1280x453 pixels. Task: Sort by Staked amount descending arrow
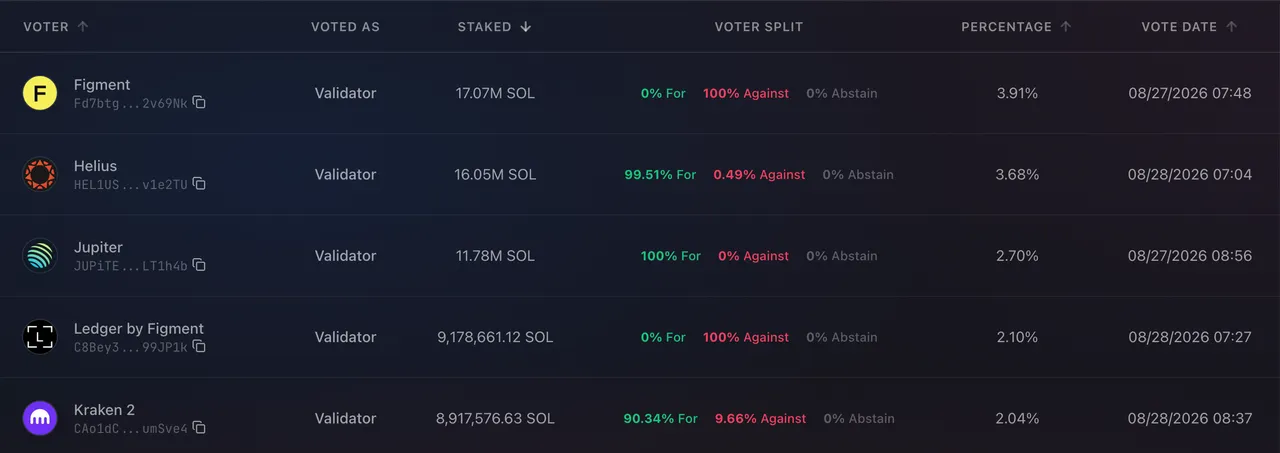(x=526, y=27)
